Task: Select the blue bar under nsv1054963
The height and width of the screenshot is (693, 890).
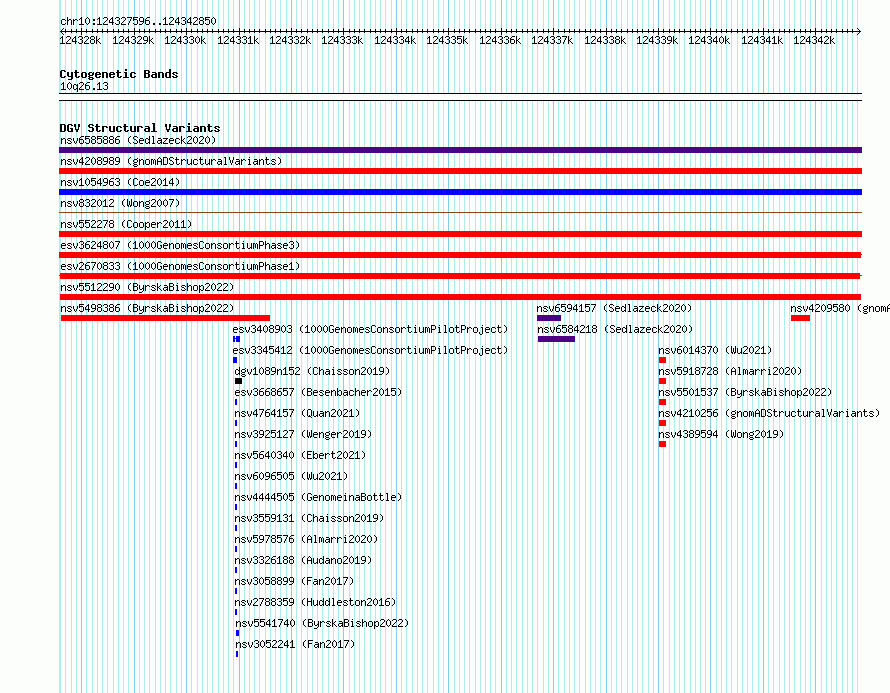Action: tap(460, 192)
